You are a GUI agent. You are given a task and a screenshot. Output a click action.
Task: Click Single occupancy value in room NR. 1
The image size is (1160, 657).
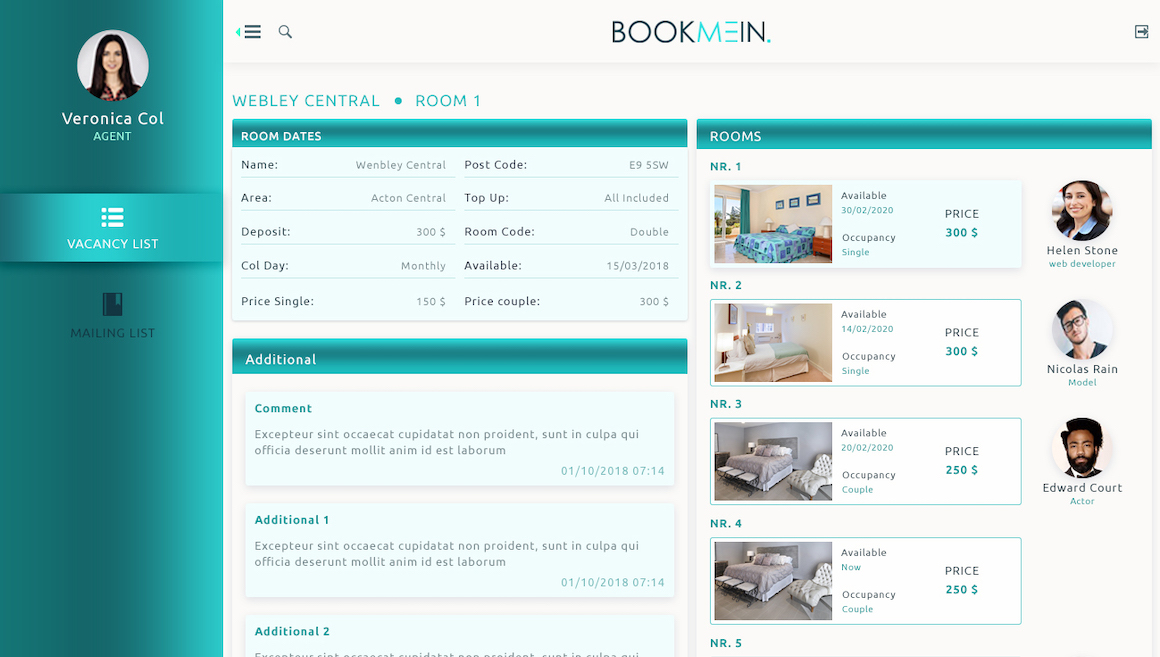coord(855,252)
